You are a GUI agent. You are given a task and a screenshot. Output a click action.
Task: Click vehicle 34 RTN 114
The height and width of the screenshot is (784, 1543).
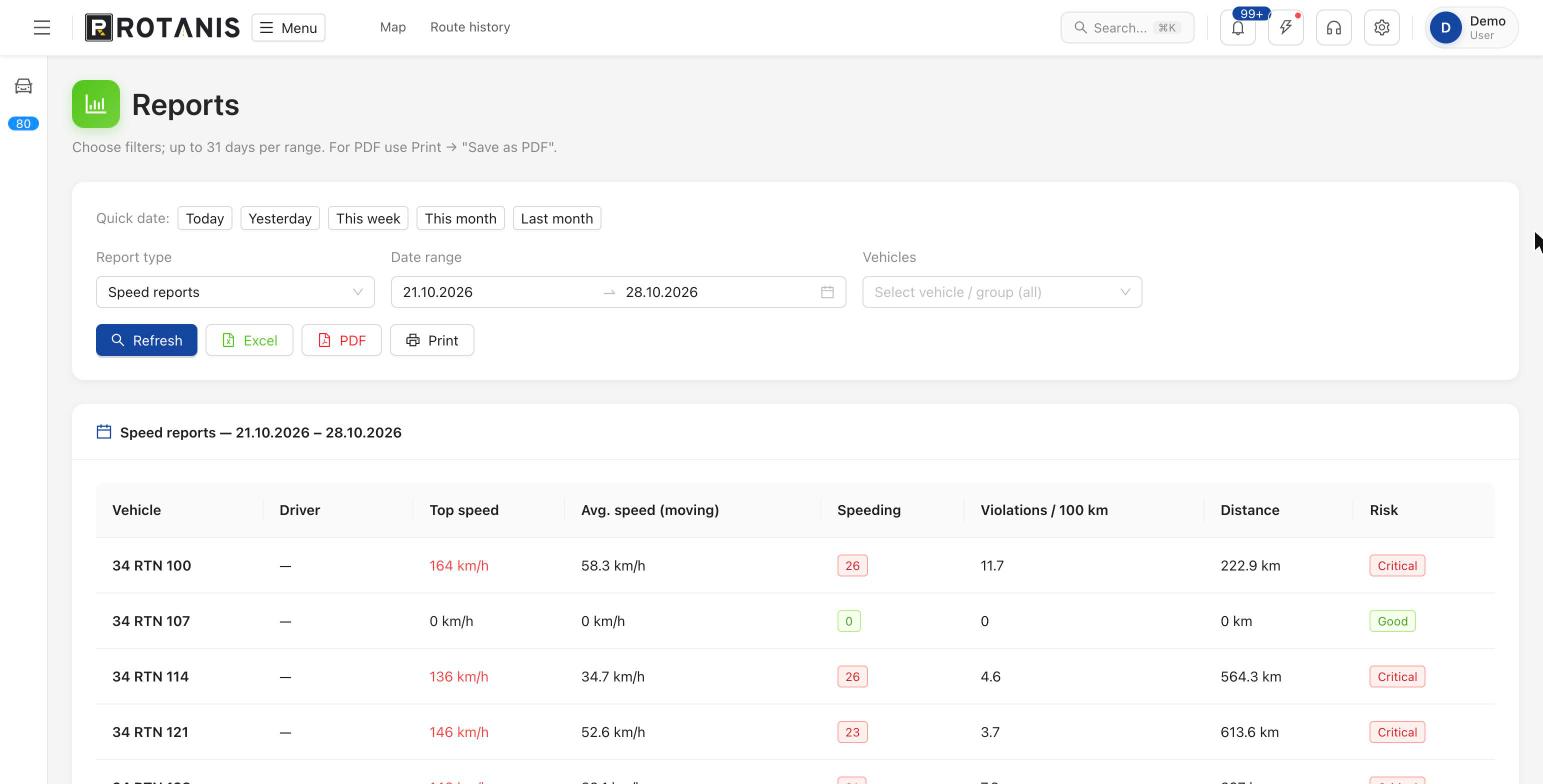(x=151, y=677)
